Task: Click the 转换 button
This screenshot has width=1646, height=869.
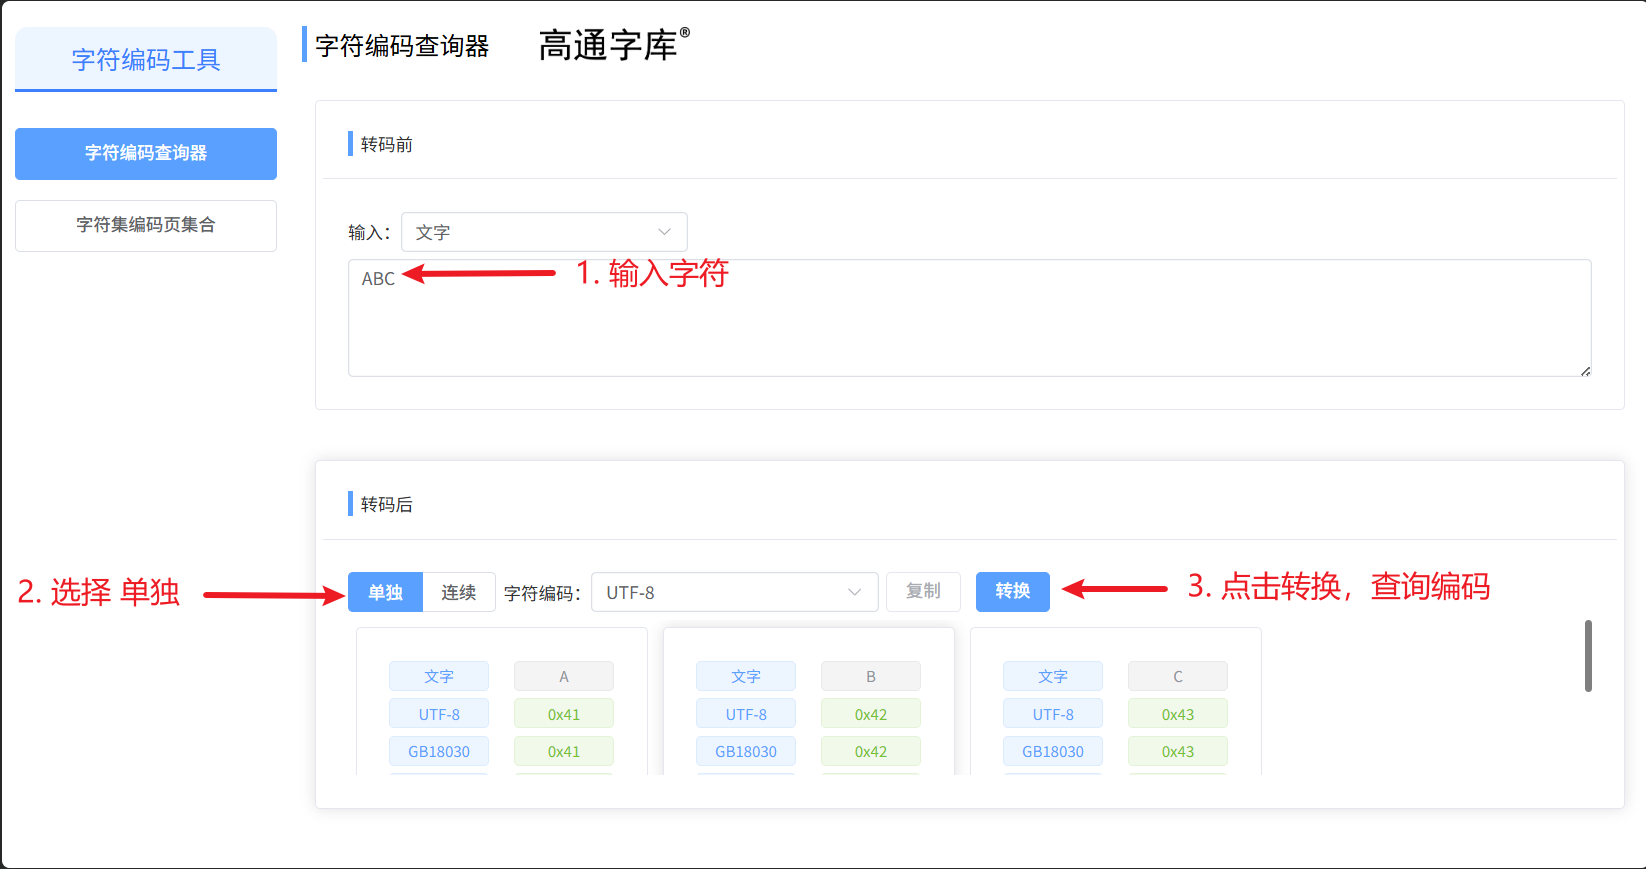Action: pyautogui.click(x=1013, y=592)
